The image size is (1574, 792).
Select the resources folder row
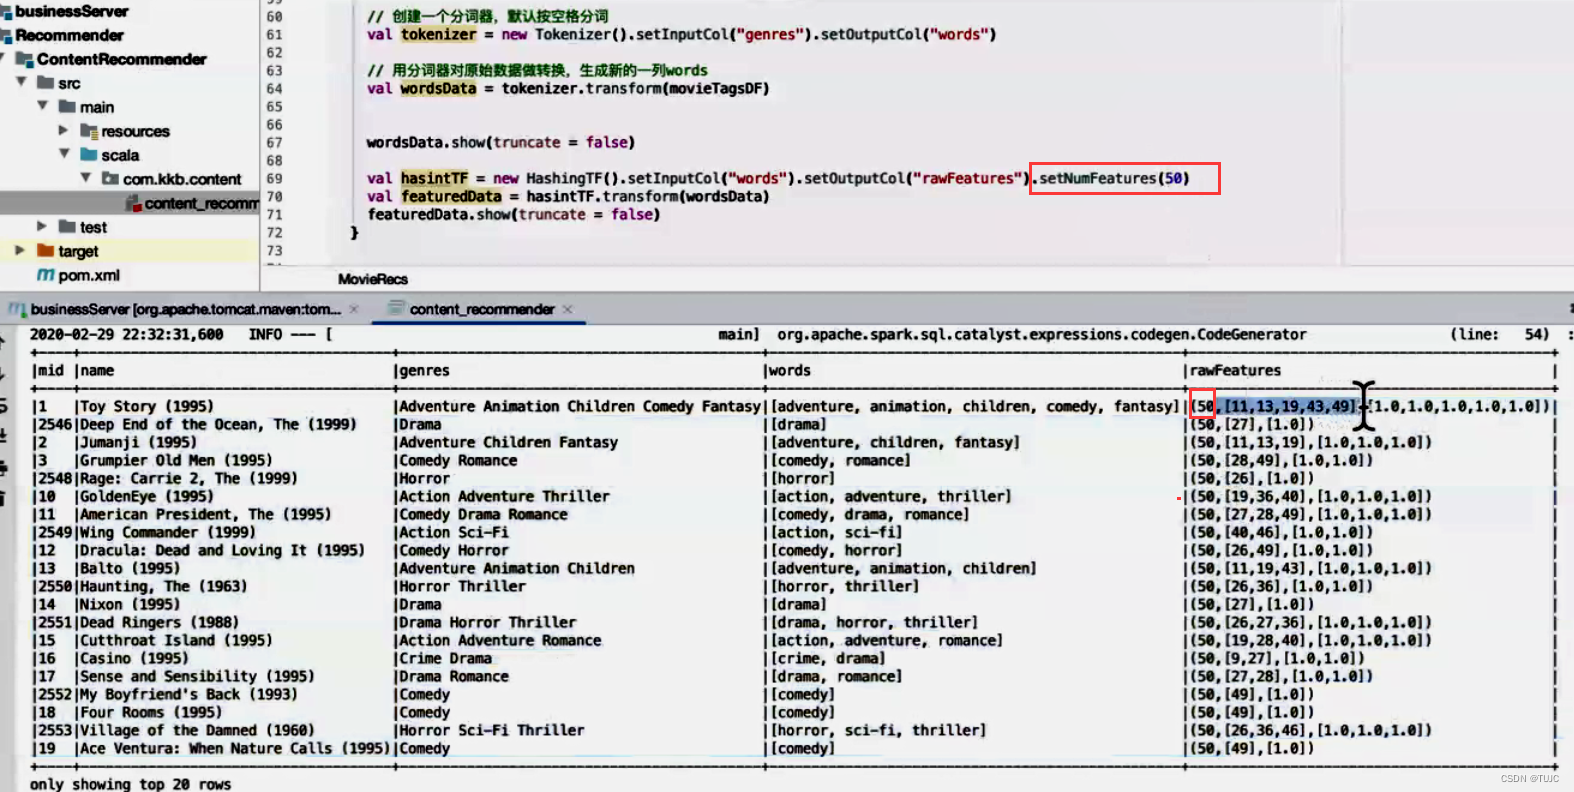click(129, 131)
